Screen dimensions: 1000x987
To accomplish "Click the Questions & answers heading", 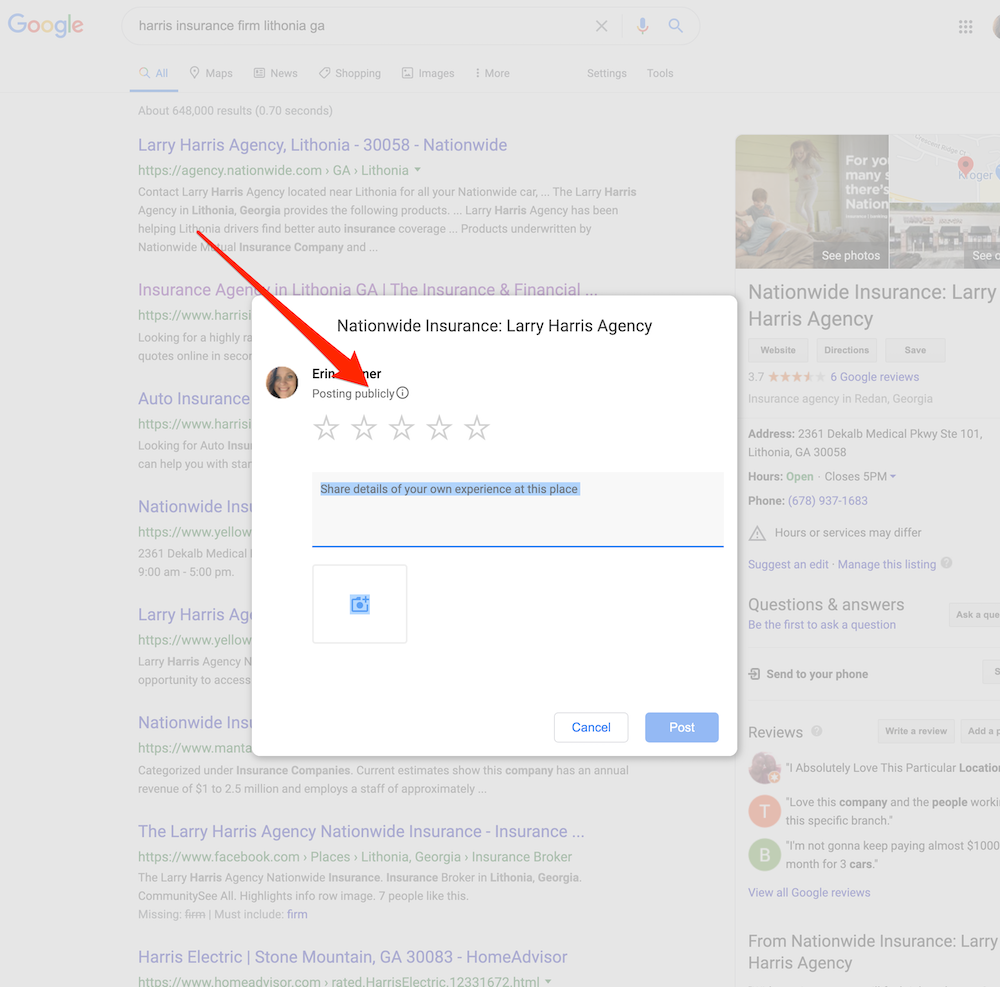I will click(x=826, y=604).
